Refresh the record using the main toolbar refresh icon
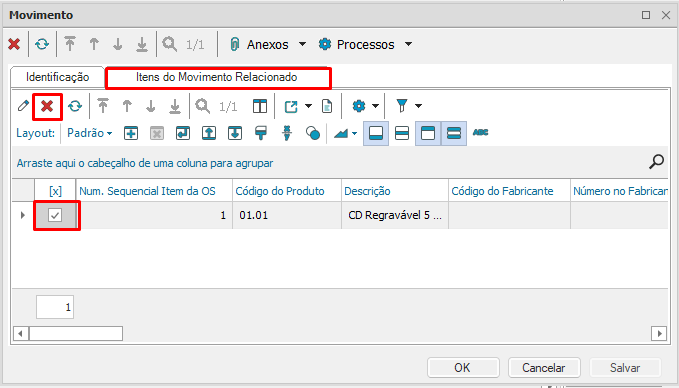 pyautogui.click(x=42, y=44)
